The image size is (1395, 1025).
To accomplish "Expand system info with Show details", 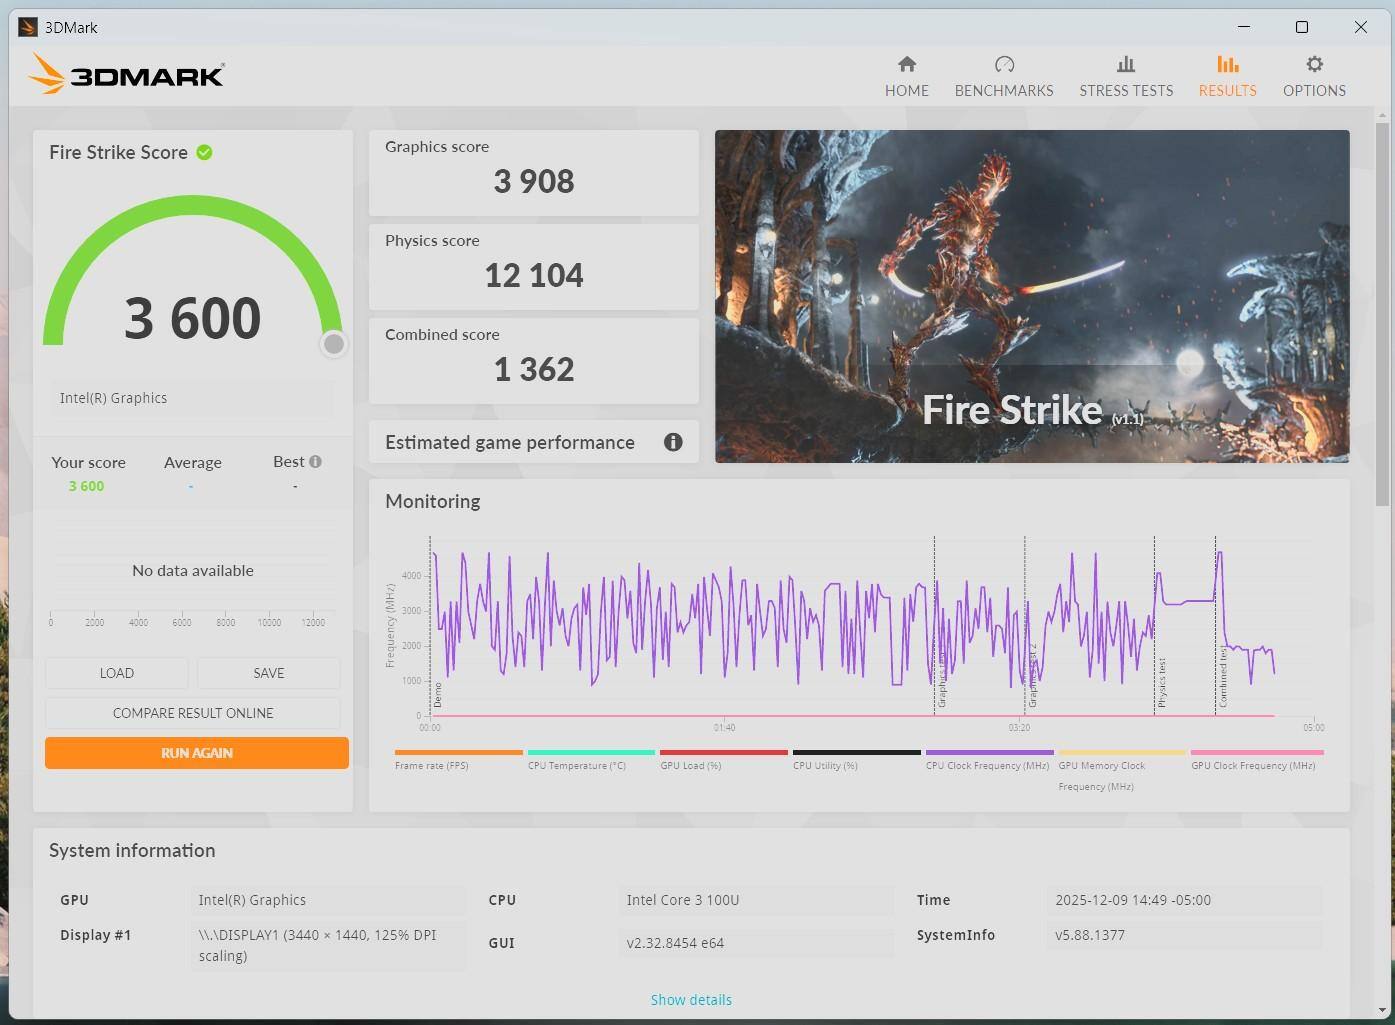I will pyautogui.click(x=691, y=1000).
